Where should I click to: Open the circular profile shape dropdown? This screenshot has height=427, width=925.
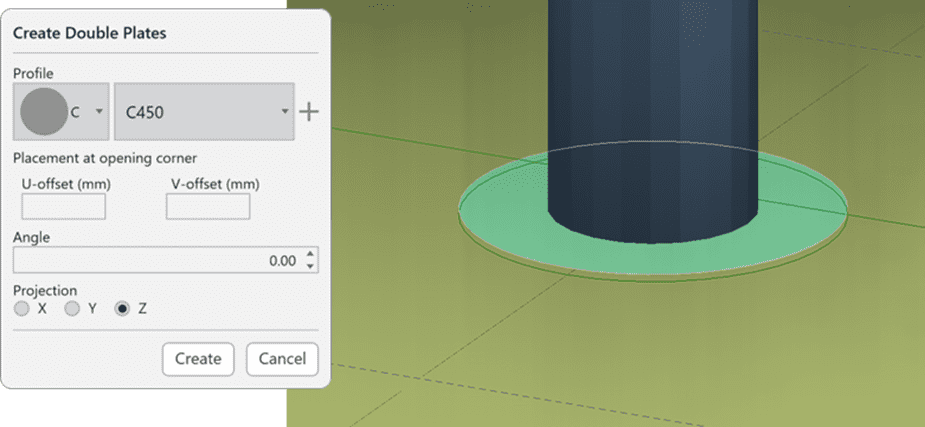pos(61,111)
